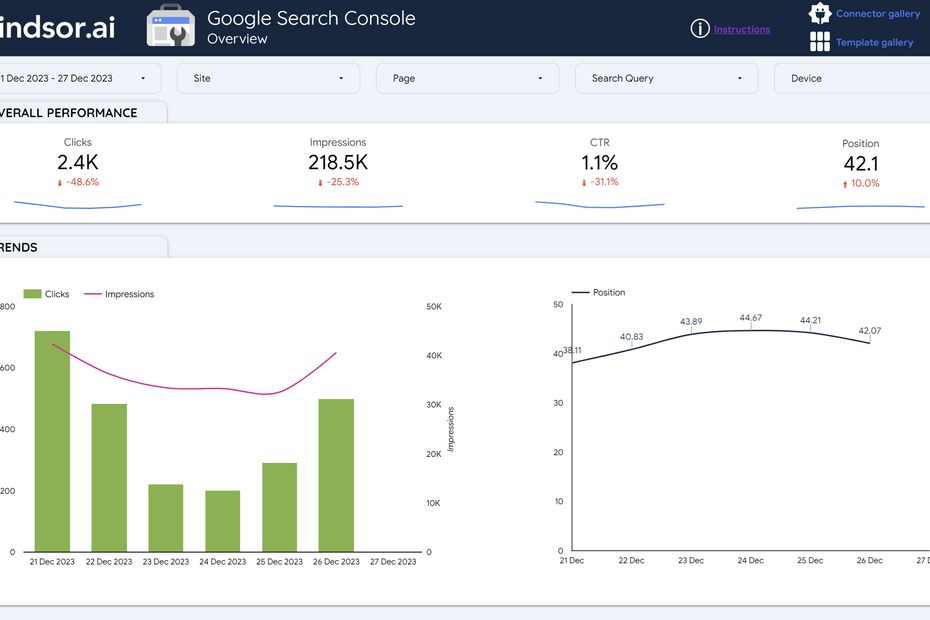Toggle the pink Impressions legend line
Screen dimensions: 930x620
pyautogui.click(x=93, y=294)
